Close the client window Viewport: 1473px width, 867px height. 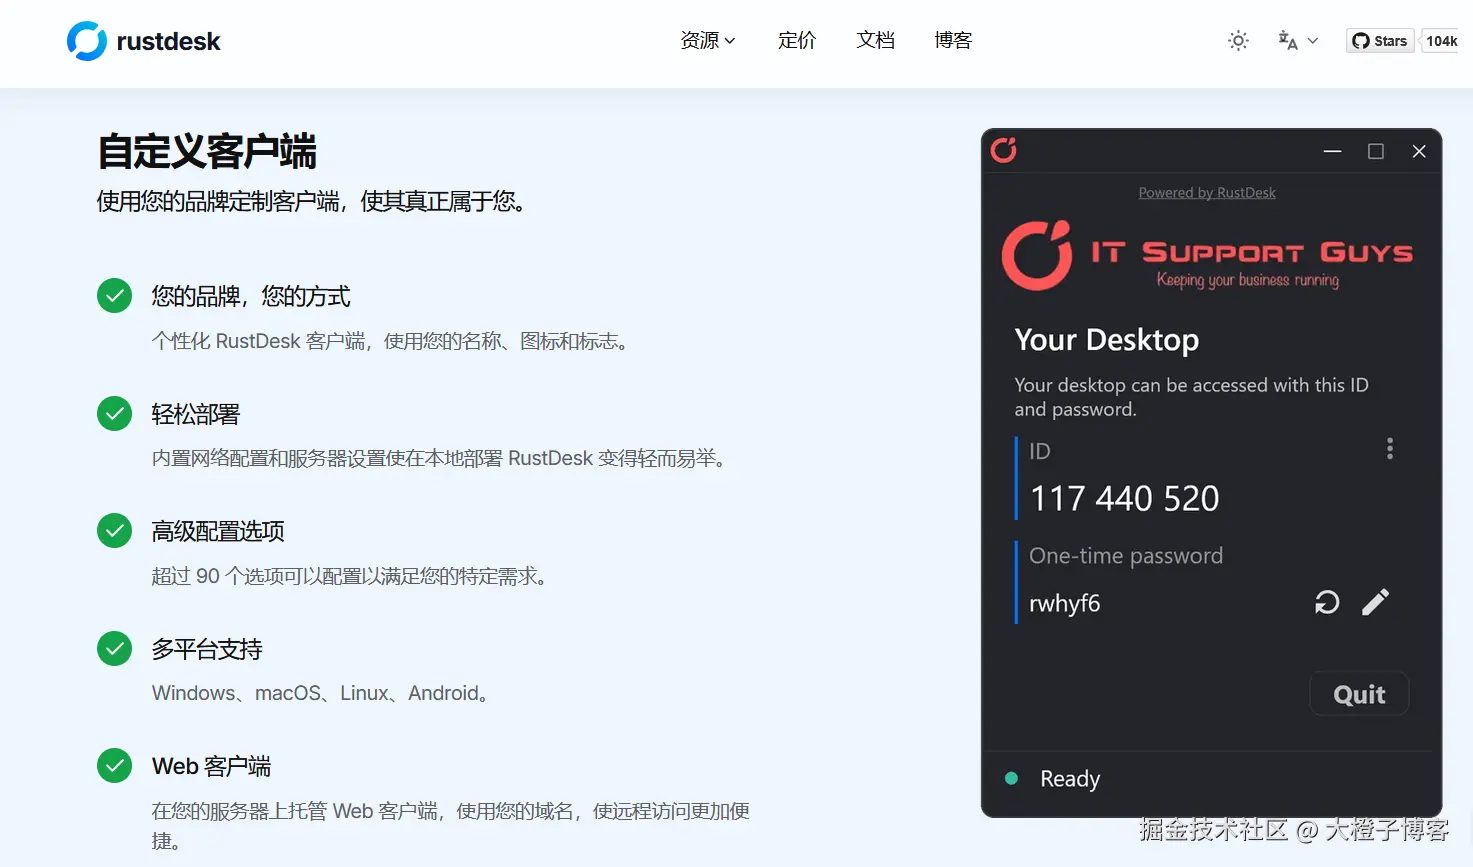[x=1419, y=151]
